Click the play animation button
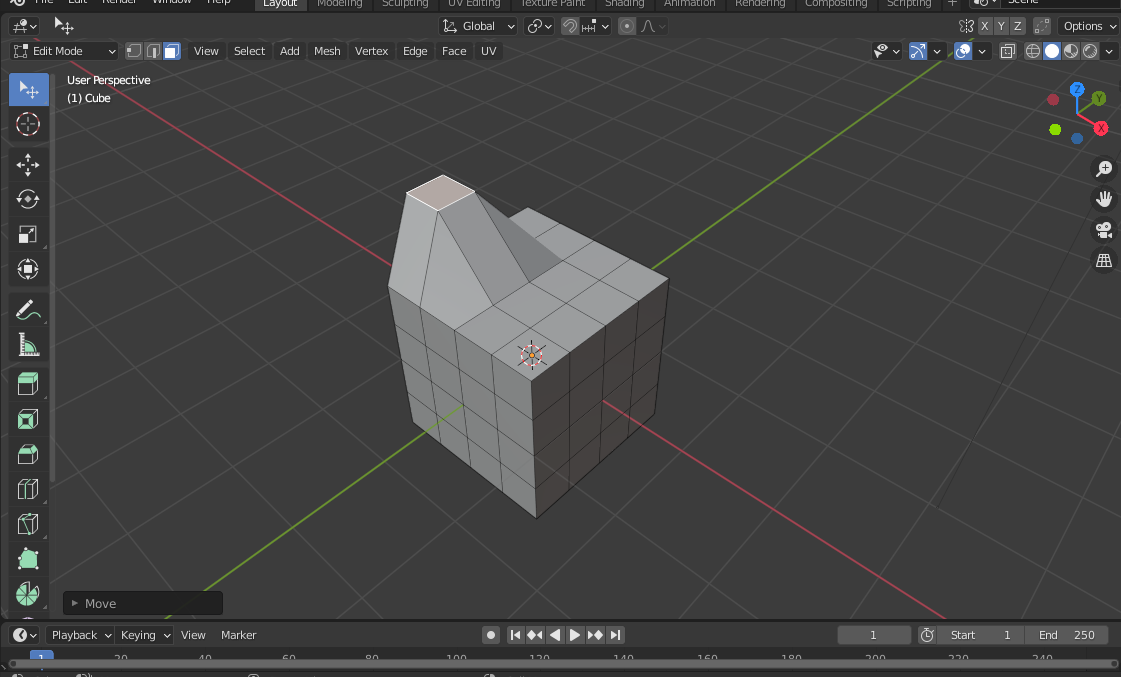 (574, 635)
